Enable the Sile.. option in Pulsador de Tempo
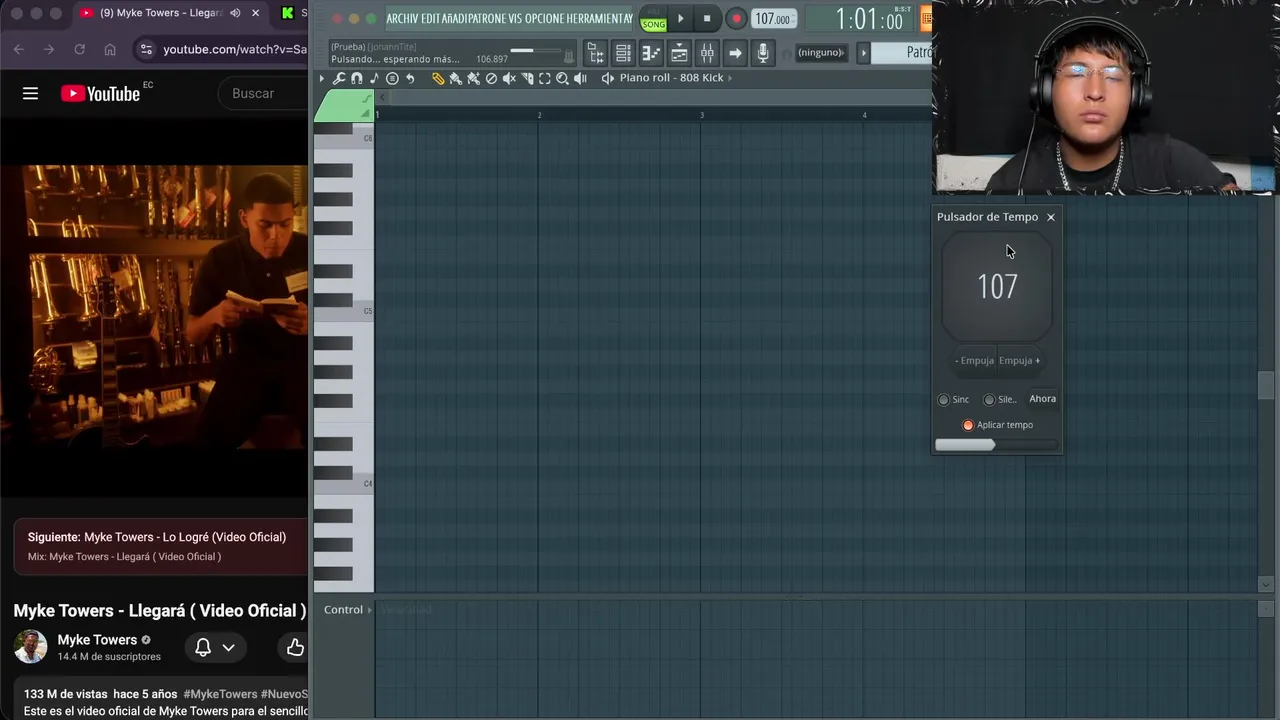This screenshot has height=720, width=1280. point(1000,399)
